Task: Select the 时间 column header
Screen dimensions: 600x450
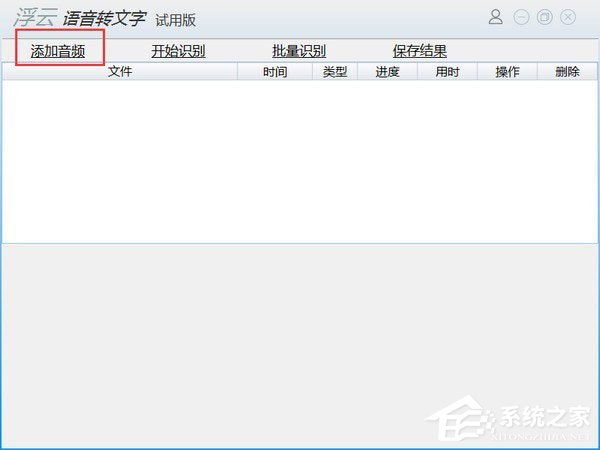Action: [275, 72]
